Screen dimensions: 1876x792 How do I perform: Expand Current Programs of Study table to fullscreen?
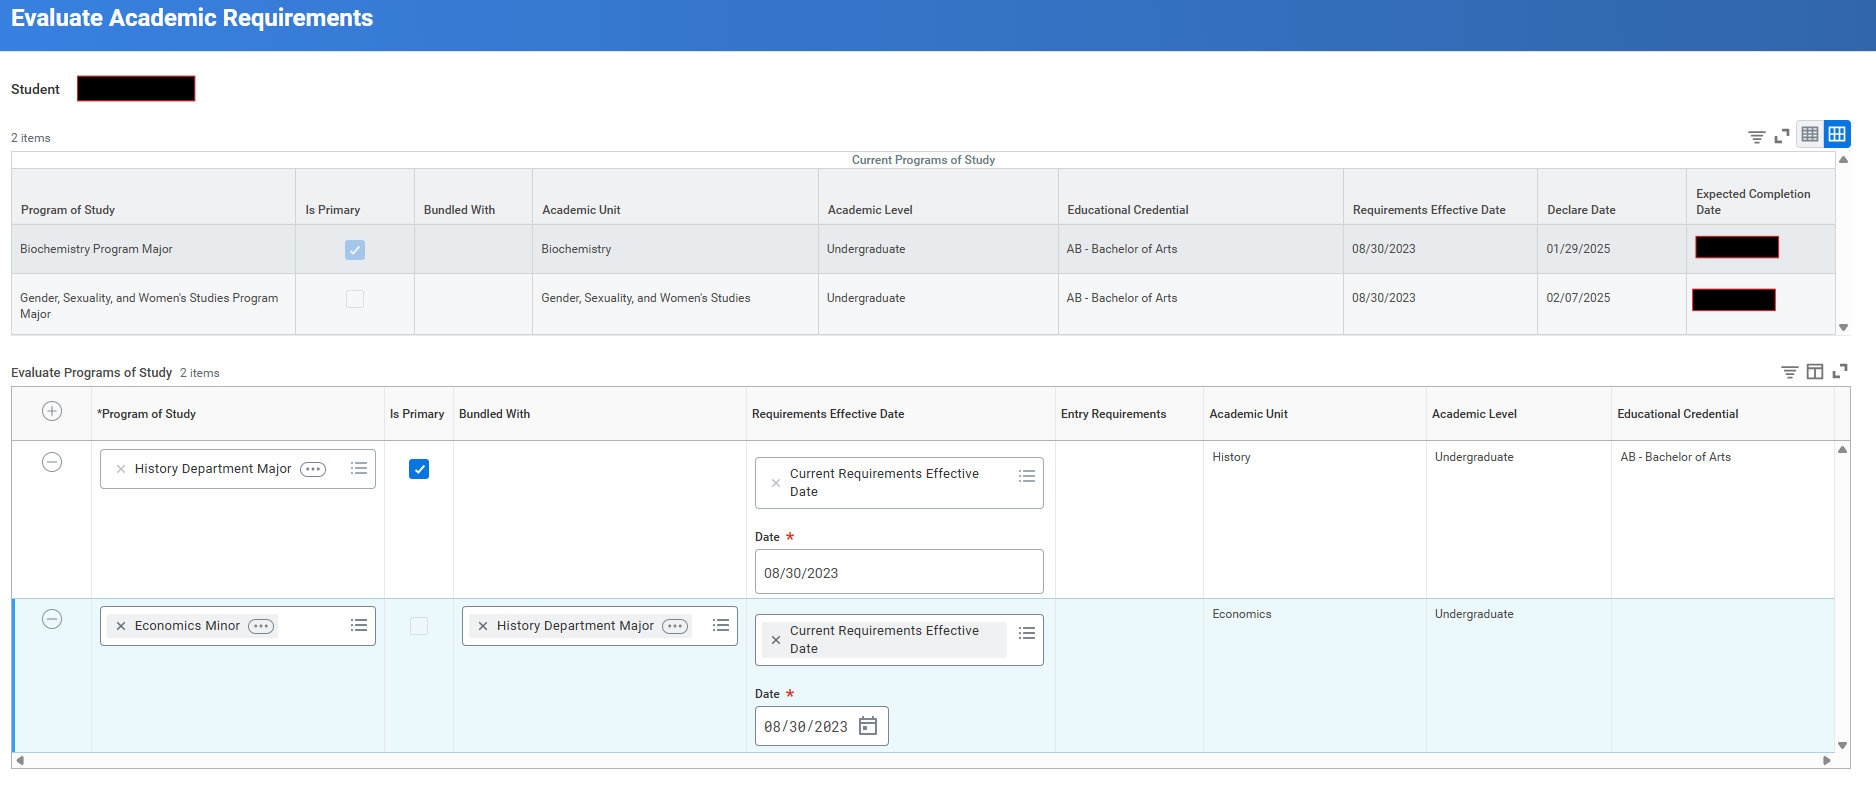(1782, 136)
